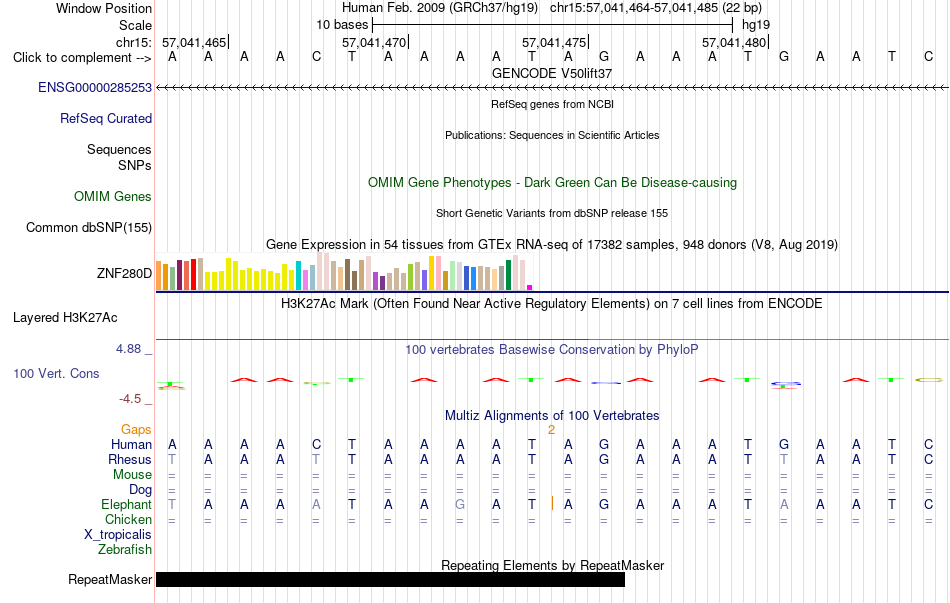Select the X_tropicalis species row label
Viewport: 950px width, 603px height.
118,535
